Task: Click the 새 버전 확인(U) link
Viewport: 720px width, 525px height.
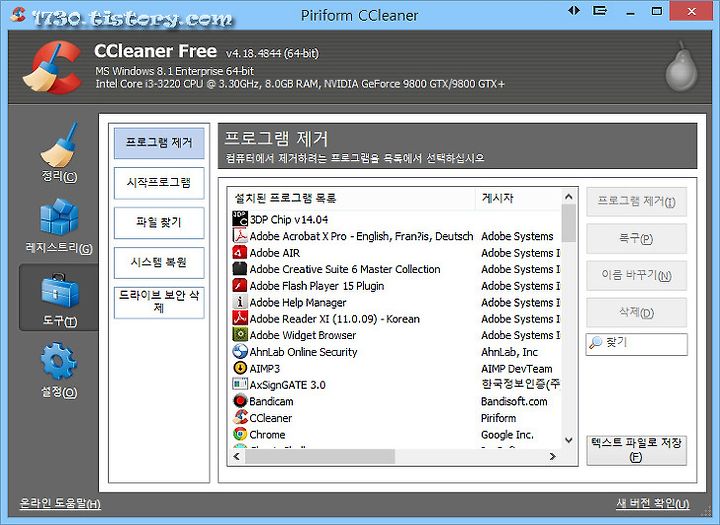Action: coord(652,503)
